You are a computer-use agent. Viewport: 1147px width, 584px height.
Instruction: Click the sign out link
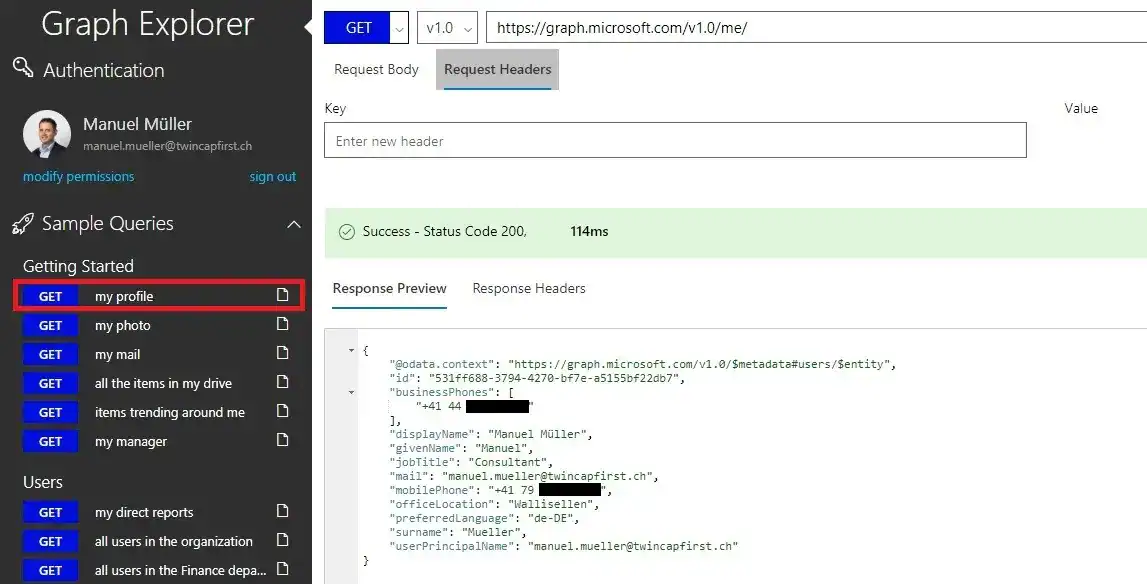point(273,176)
